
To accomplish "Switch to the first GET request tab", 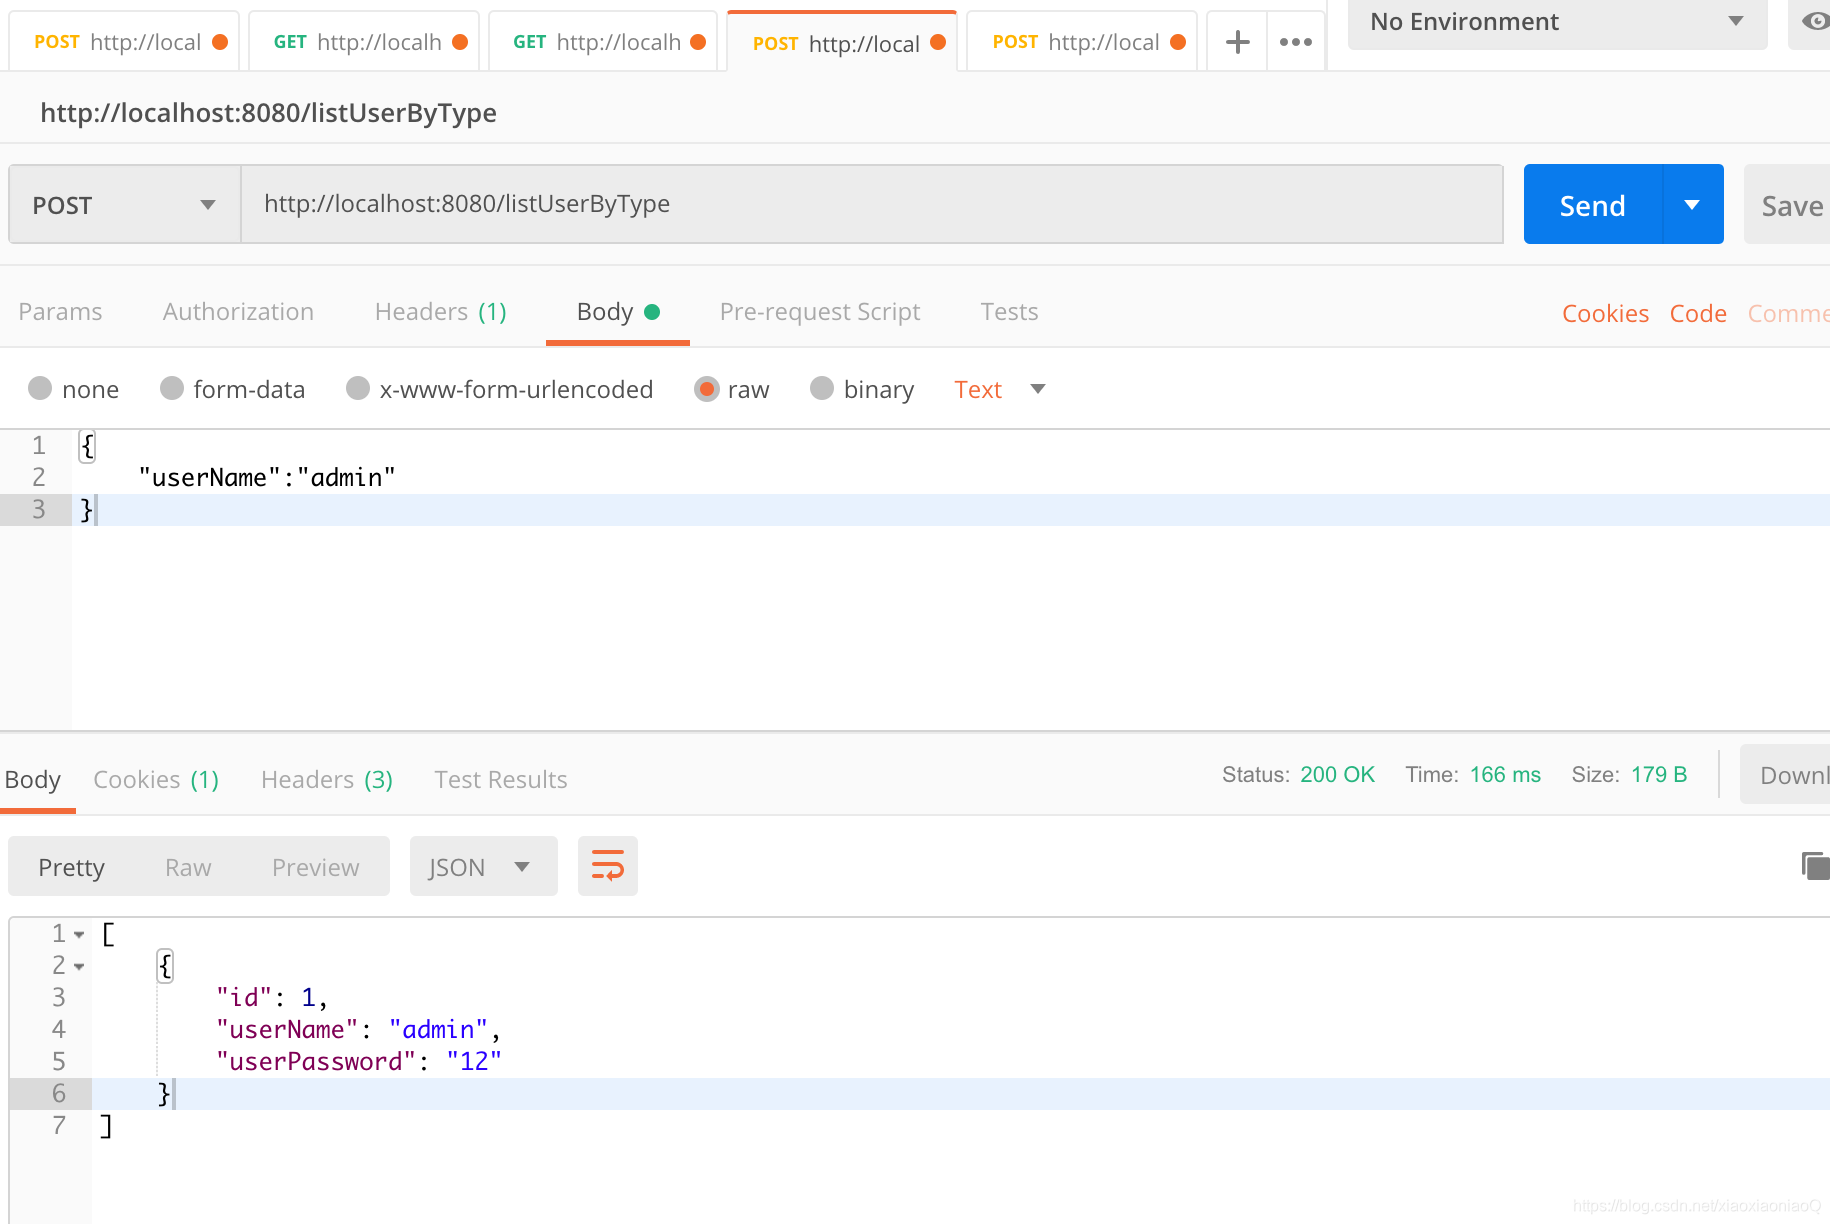I will click(x=364, y=42).
